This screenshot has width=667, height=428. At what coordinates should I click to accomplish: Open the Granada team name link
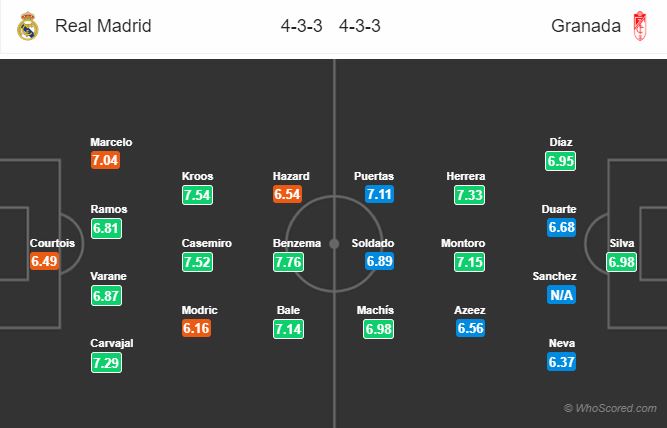586,26
